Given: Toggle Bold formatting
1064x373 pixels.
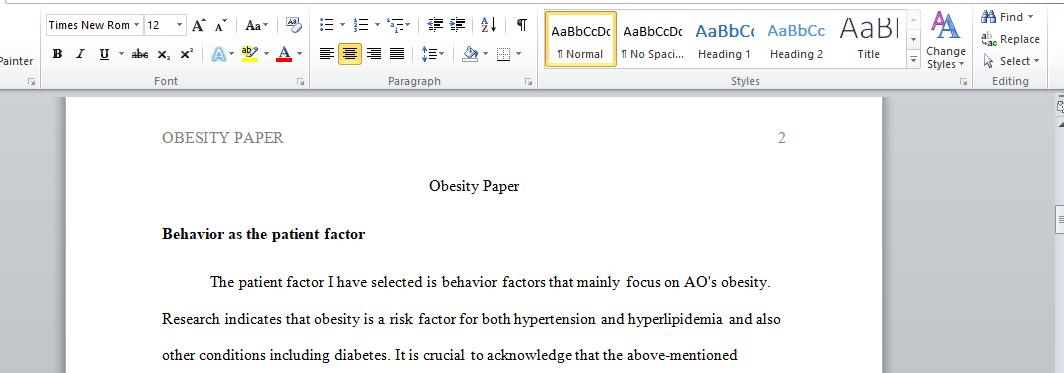Looking at the screenshot, I should (58, 54).
